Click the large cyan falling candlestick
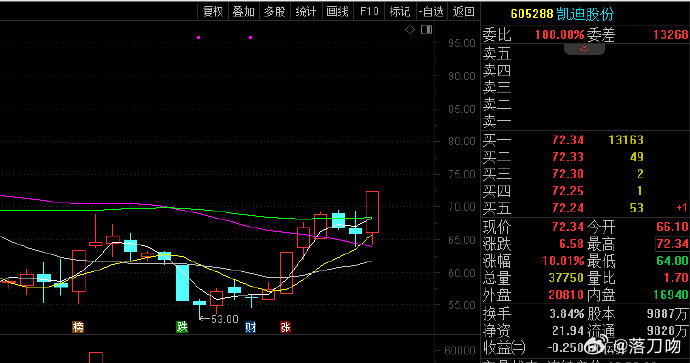The image size is (690, 363). 182,282
